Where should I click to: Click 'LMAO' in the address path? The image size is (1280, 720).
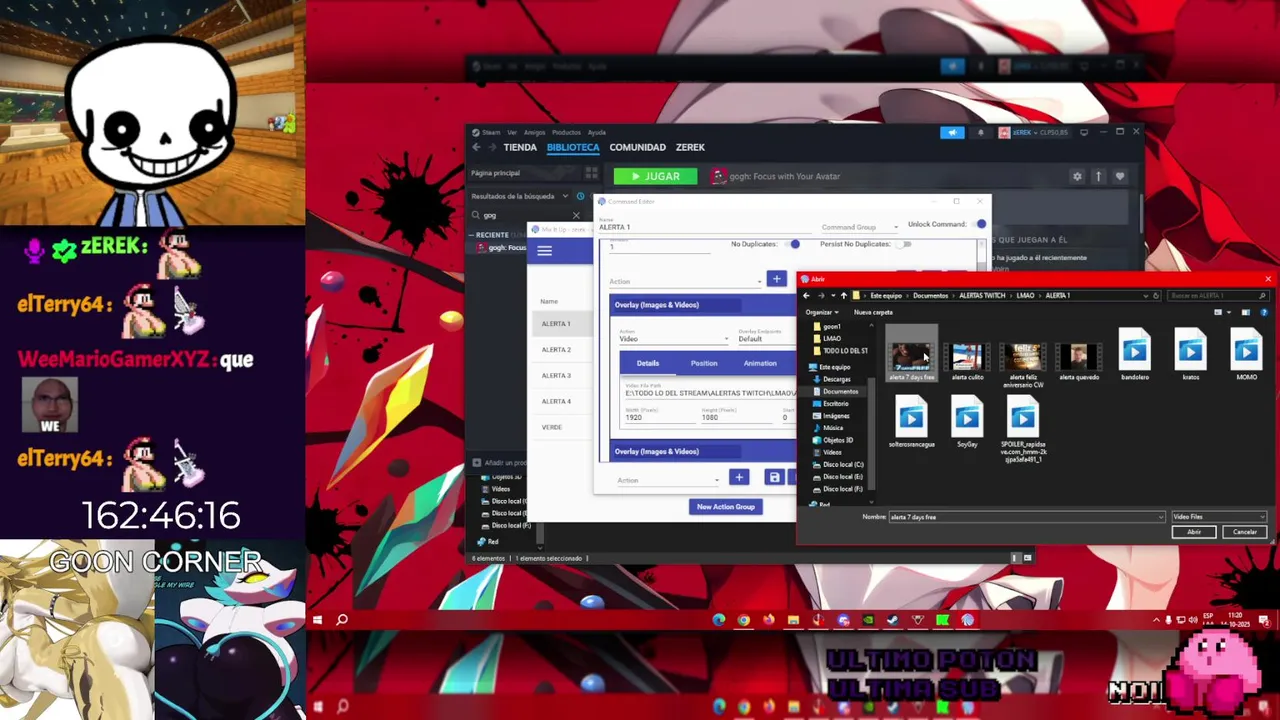(1025, 296)
